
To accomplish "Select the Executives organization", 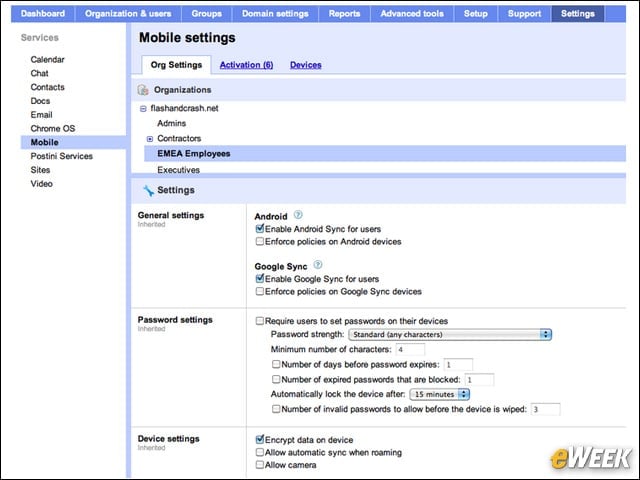I will click(x=178, y=170).
